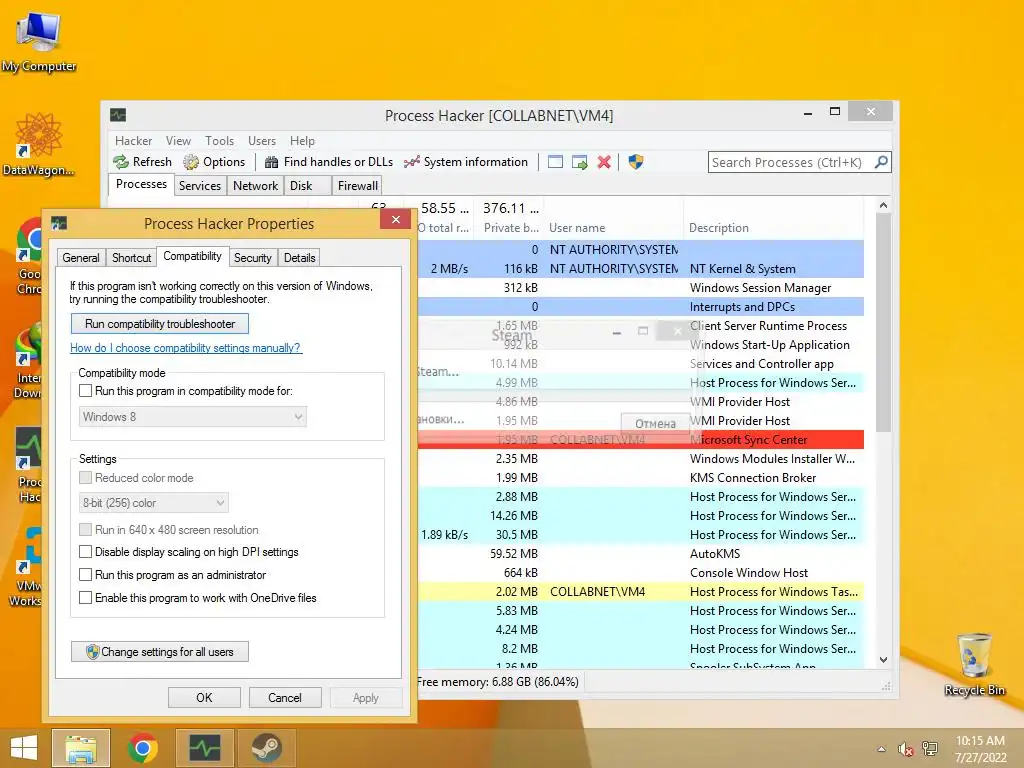Open the General properties tab
This screenshot has height=768, width=1024.
pos(81,258)
